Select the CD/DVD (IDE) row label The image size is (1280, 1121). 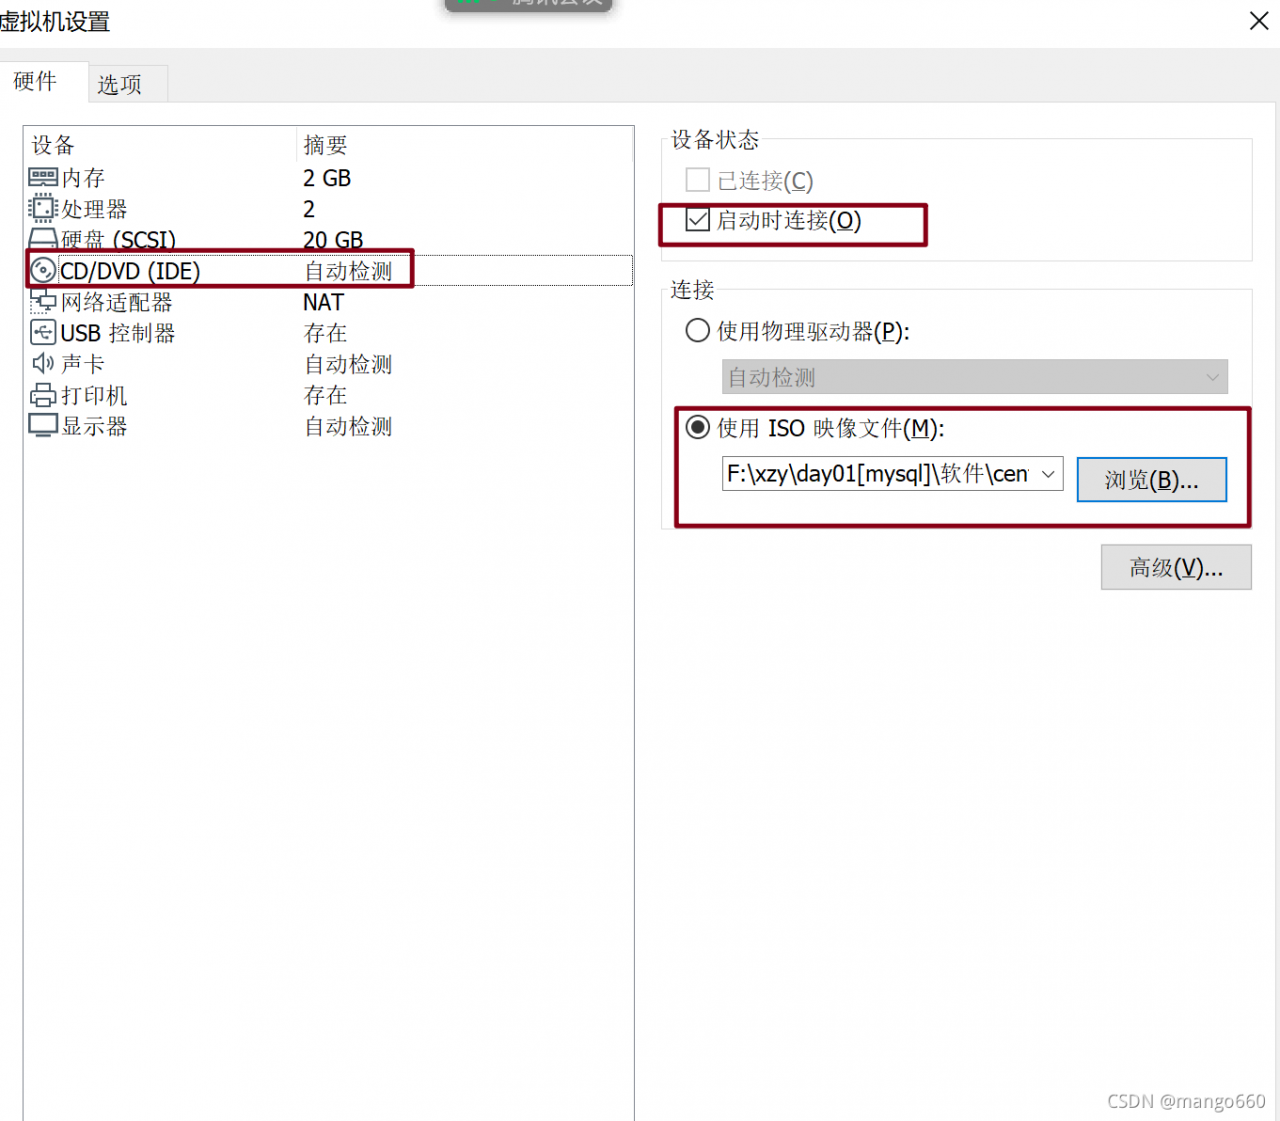coord(130,271)
